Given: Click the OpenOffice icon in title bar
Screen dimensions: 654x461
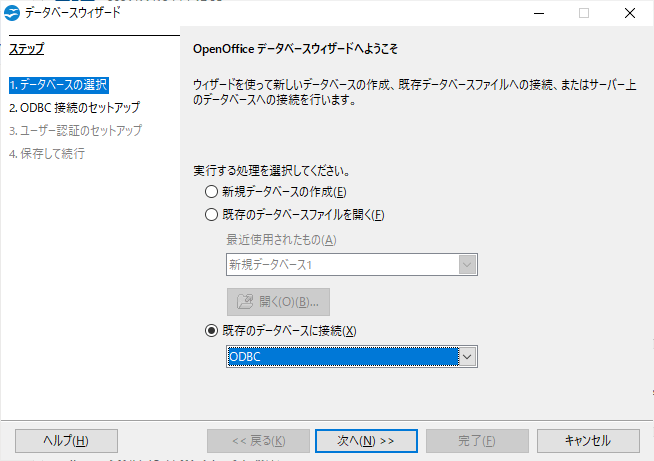Looking at the screenshot, I should 12,13.
